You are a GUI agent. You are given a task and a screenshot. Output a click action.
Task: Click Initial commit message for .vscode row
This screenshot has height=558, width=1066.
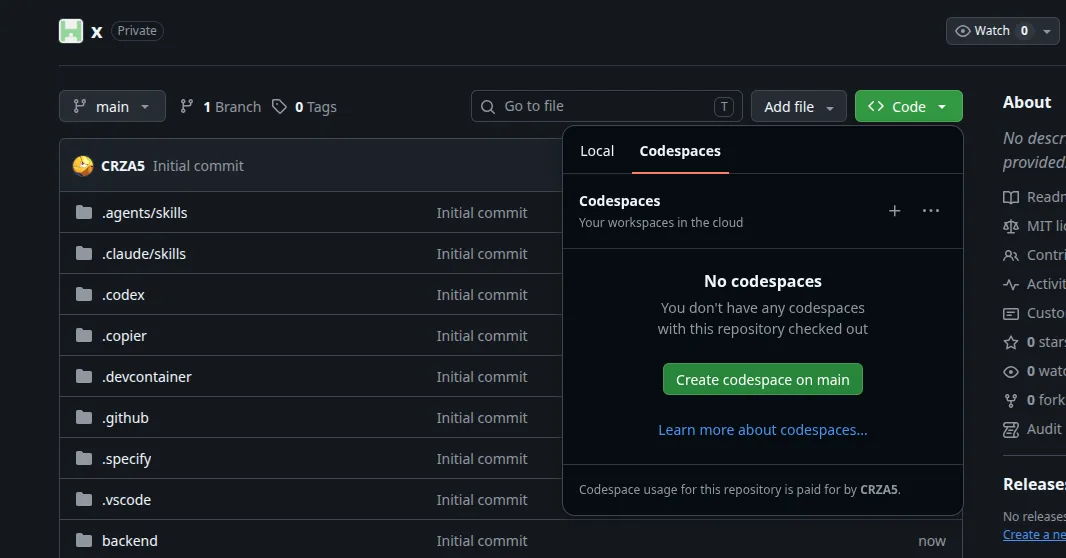click(482, 500)
